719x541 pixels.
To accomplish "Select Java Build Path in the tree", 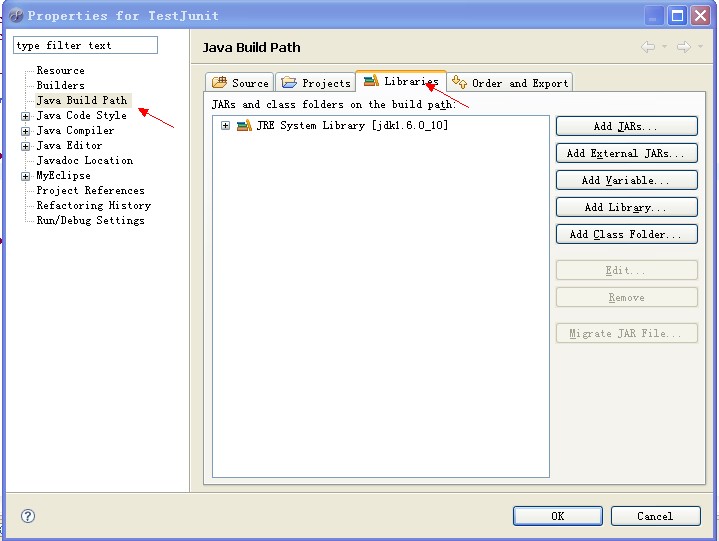I will coord(82,100).
